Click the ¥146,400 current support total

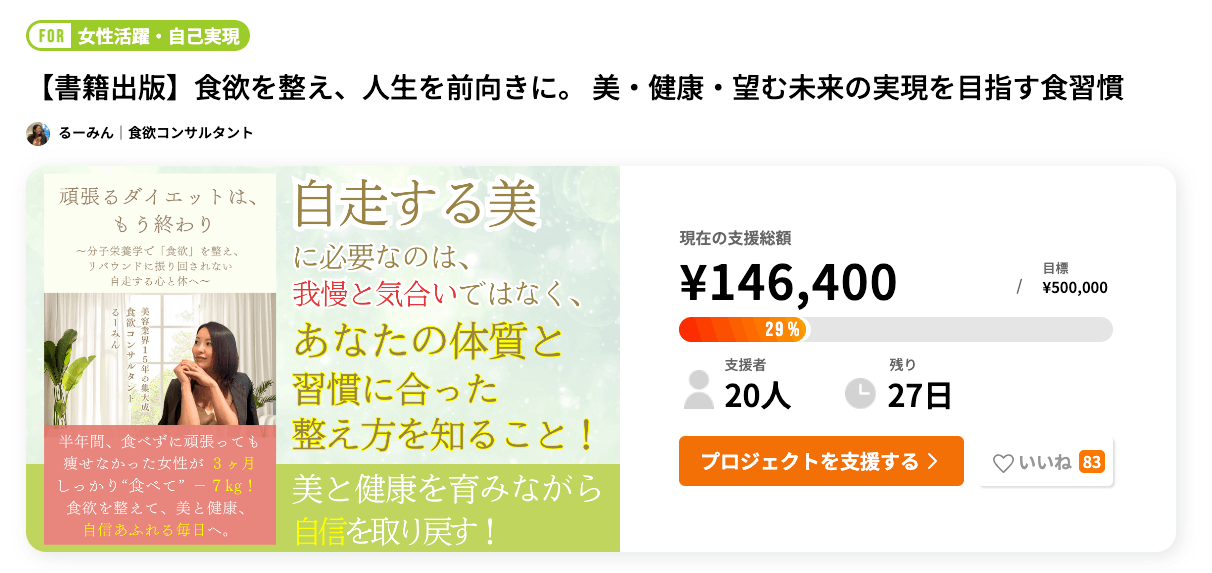[x=788, y=282]
